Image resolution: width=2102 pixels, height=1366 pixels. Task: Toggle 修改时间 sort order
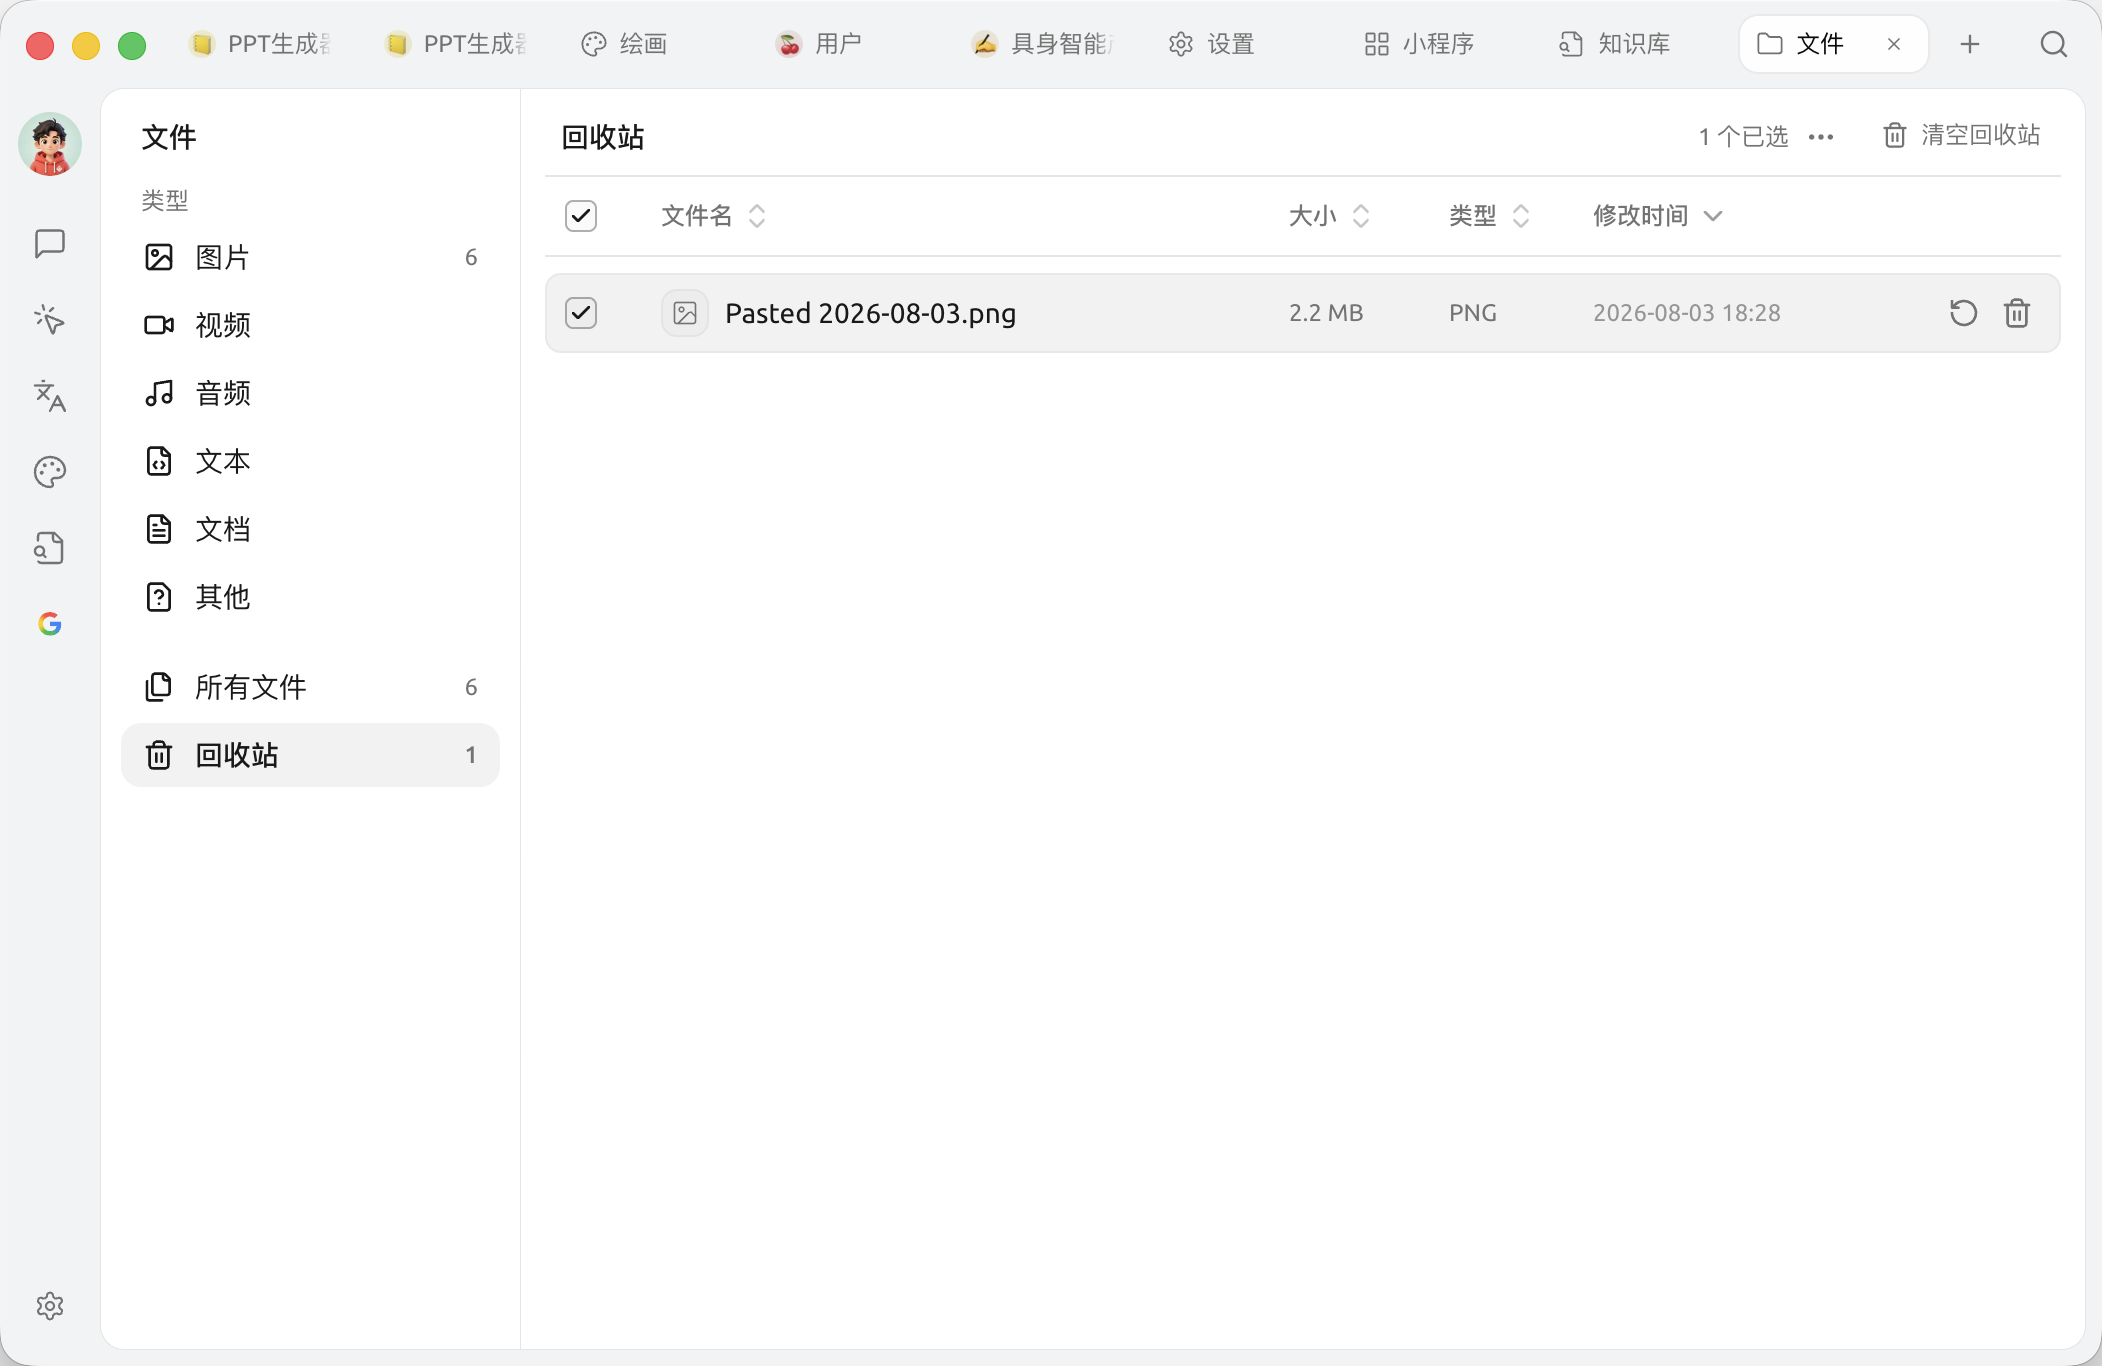click(x=1657, y=216)
